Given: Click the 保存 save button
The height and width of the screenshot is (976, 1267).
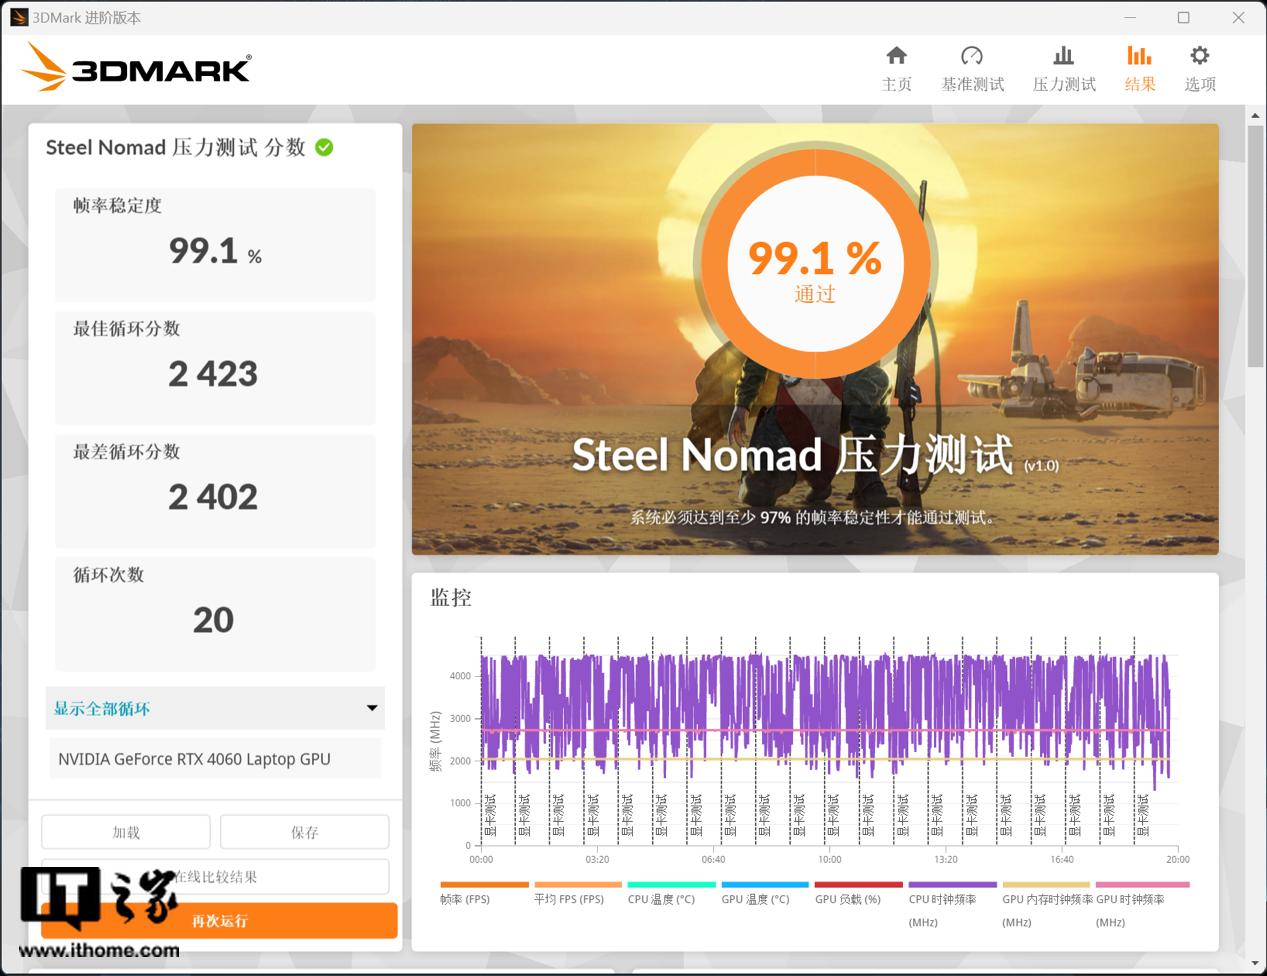Looking at the screenshot, I should pyautogui.click(x=304, y=832).
